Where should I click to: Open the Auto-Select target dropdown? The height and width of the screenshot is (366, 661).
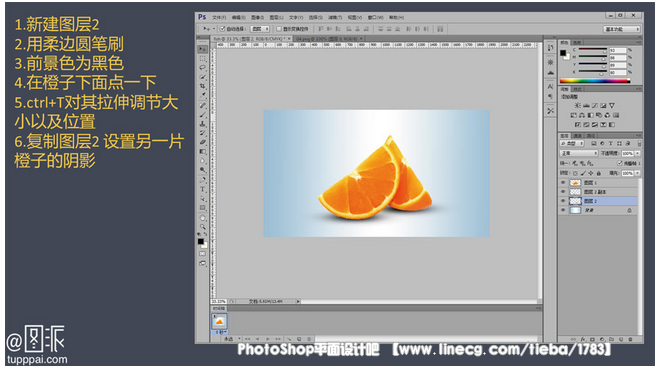pos(260,29)
